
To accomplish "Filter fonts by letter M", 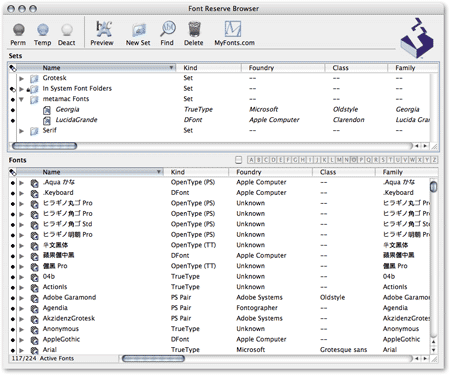I will [339, 160].
